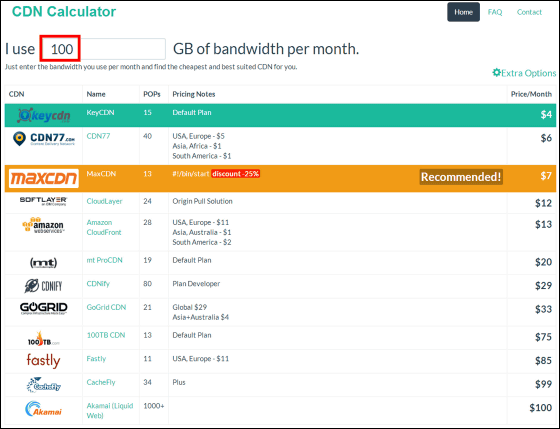Click the CDN77 $6 price
Screen dimensions: 560x429
(x=546, y=138)
